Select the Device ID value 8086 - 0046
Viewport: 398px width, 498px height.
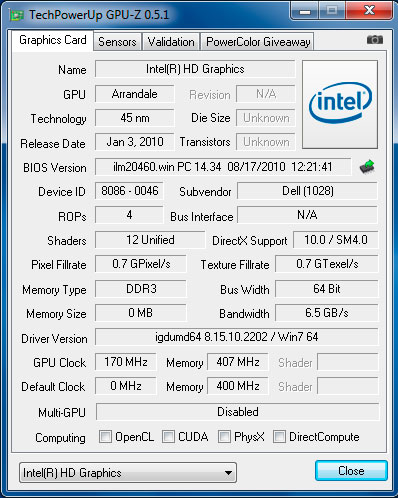pos(129,191)
